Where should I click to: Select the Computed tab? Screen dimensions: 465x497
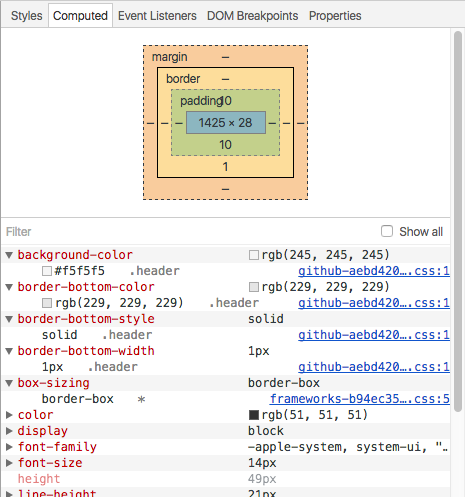tap(80, 16)
